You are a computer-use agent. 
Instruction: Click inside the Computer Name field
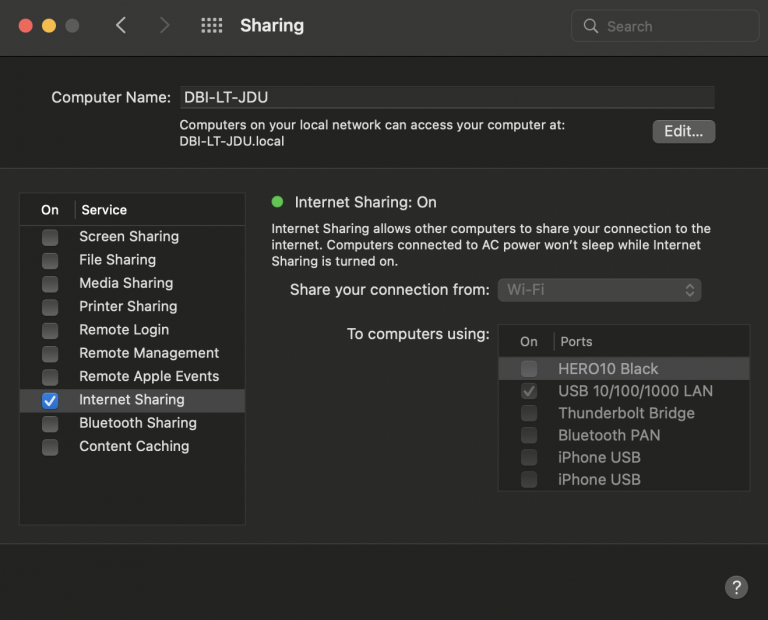(x=446, y=98)
